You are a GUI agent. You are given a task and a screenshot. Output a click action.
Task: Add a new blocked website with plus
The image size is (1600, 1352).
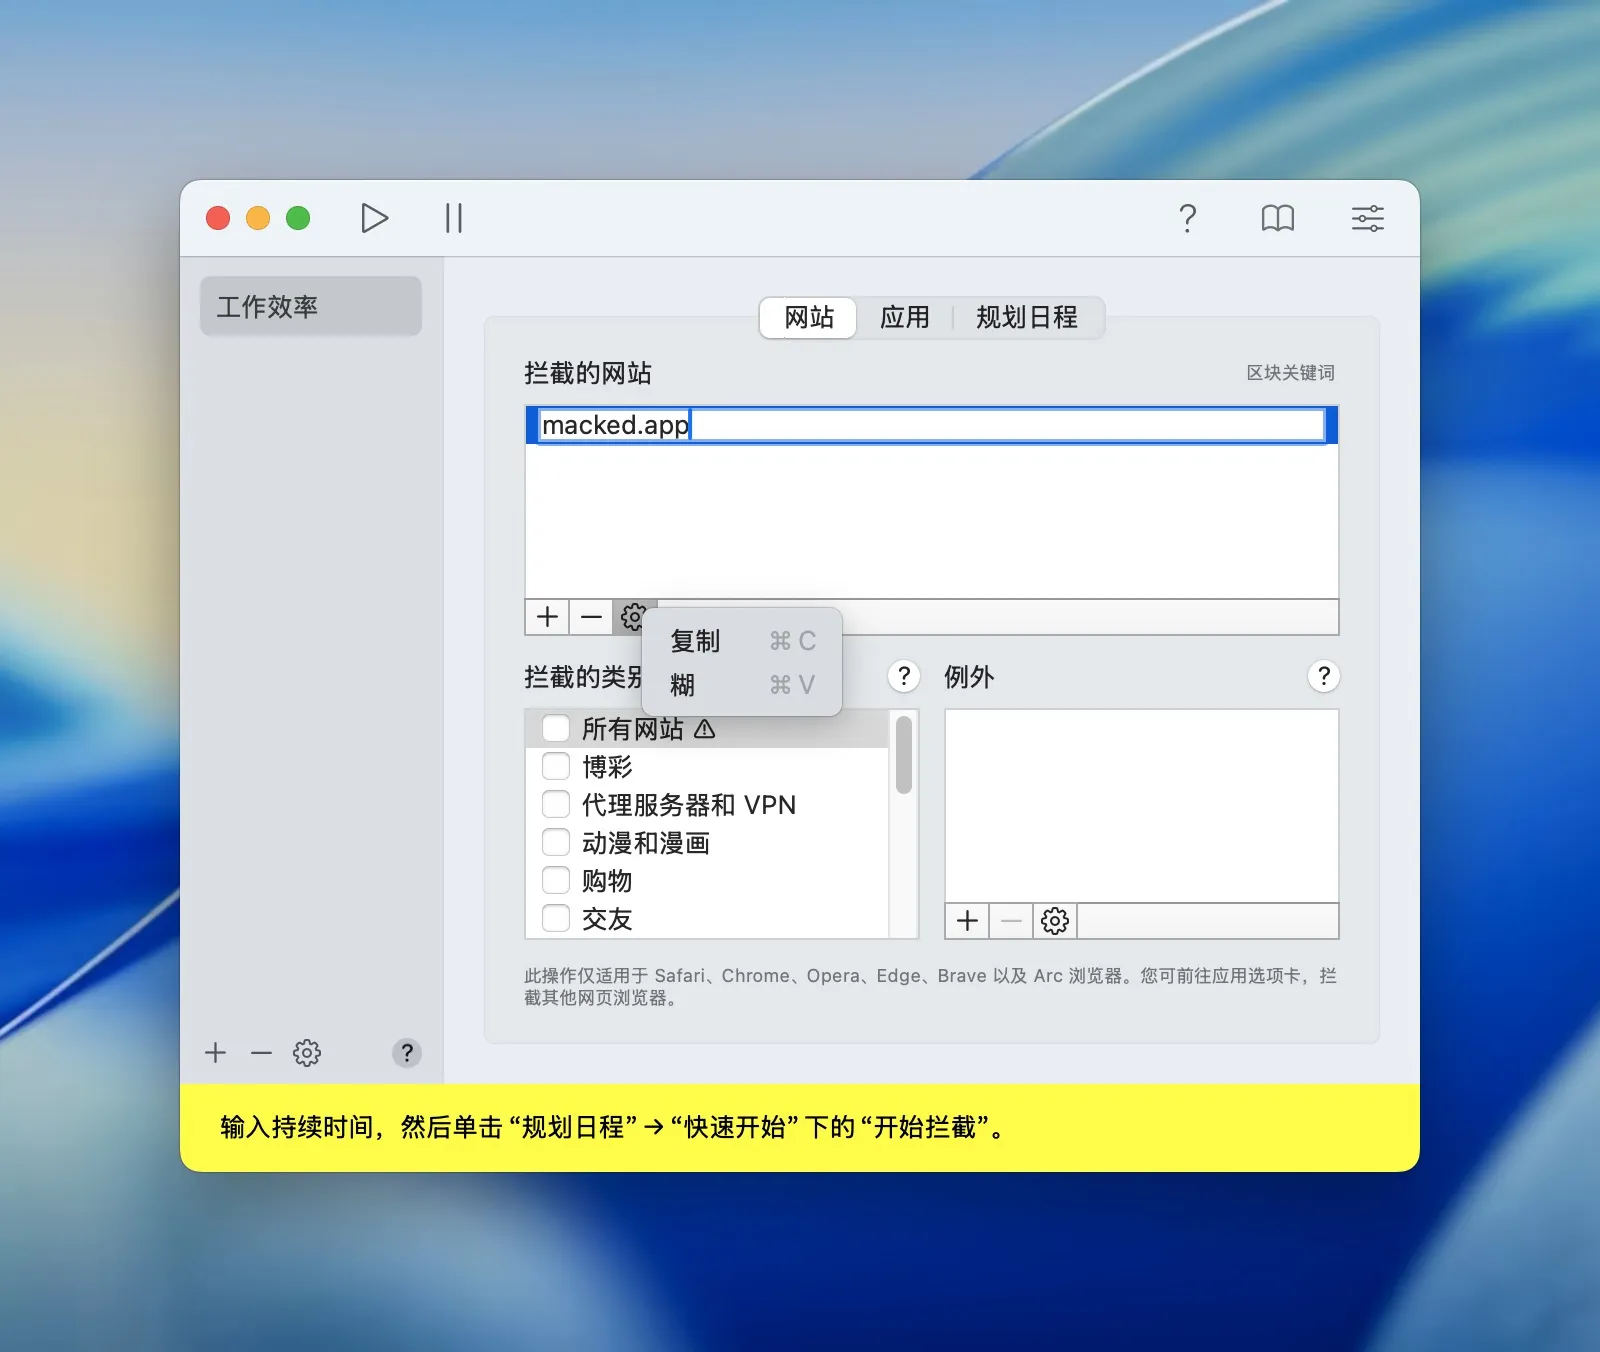click(x=547, y=617)
